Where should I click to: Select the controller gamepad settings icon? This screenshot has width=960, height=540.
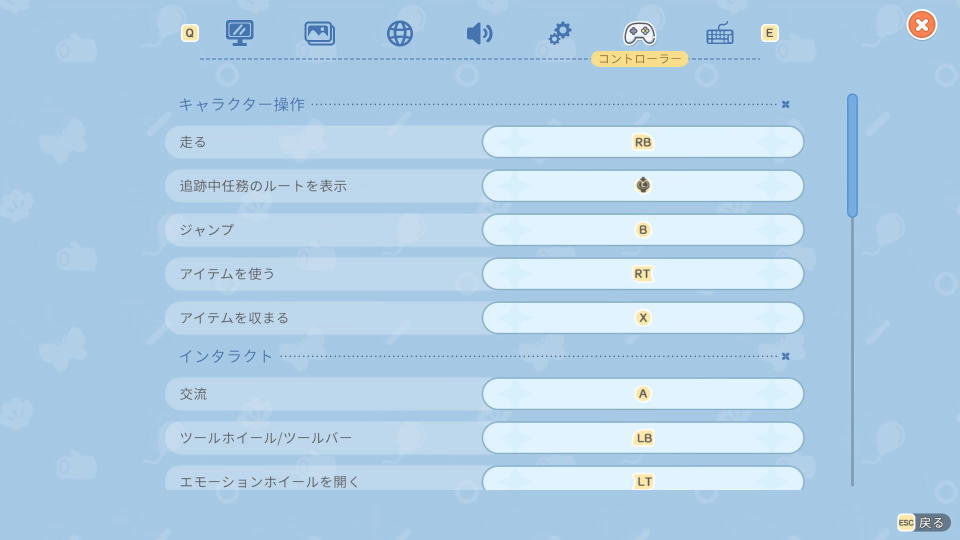click(640, 33)
